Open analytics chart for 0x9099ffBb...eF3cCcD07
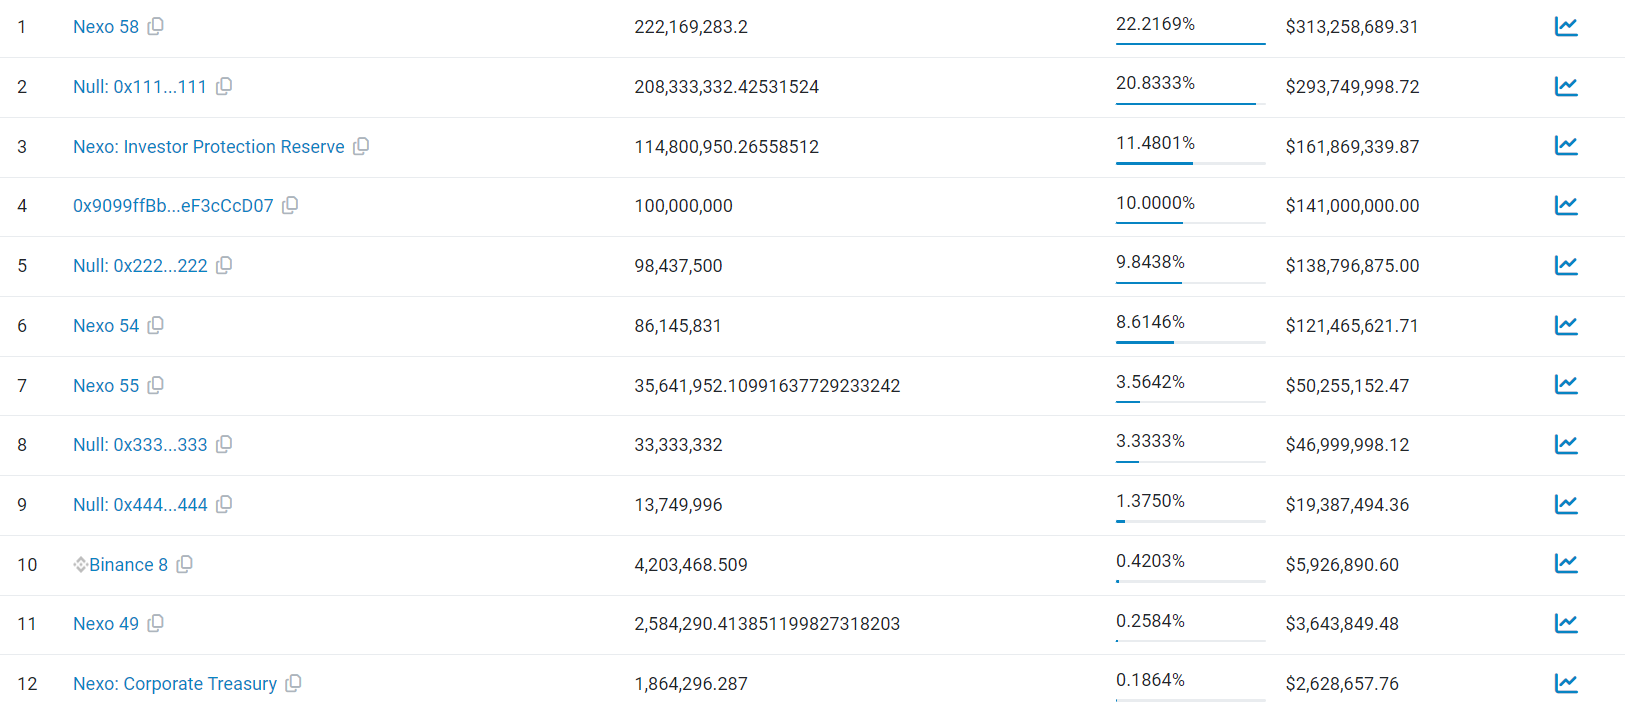Image resolution: width=1625 pixels, height=710 pixels. coord(1566,205)
